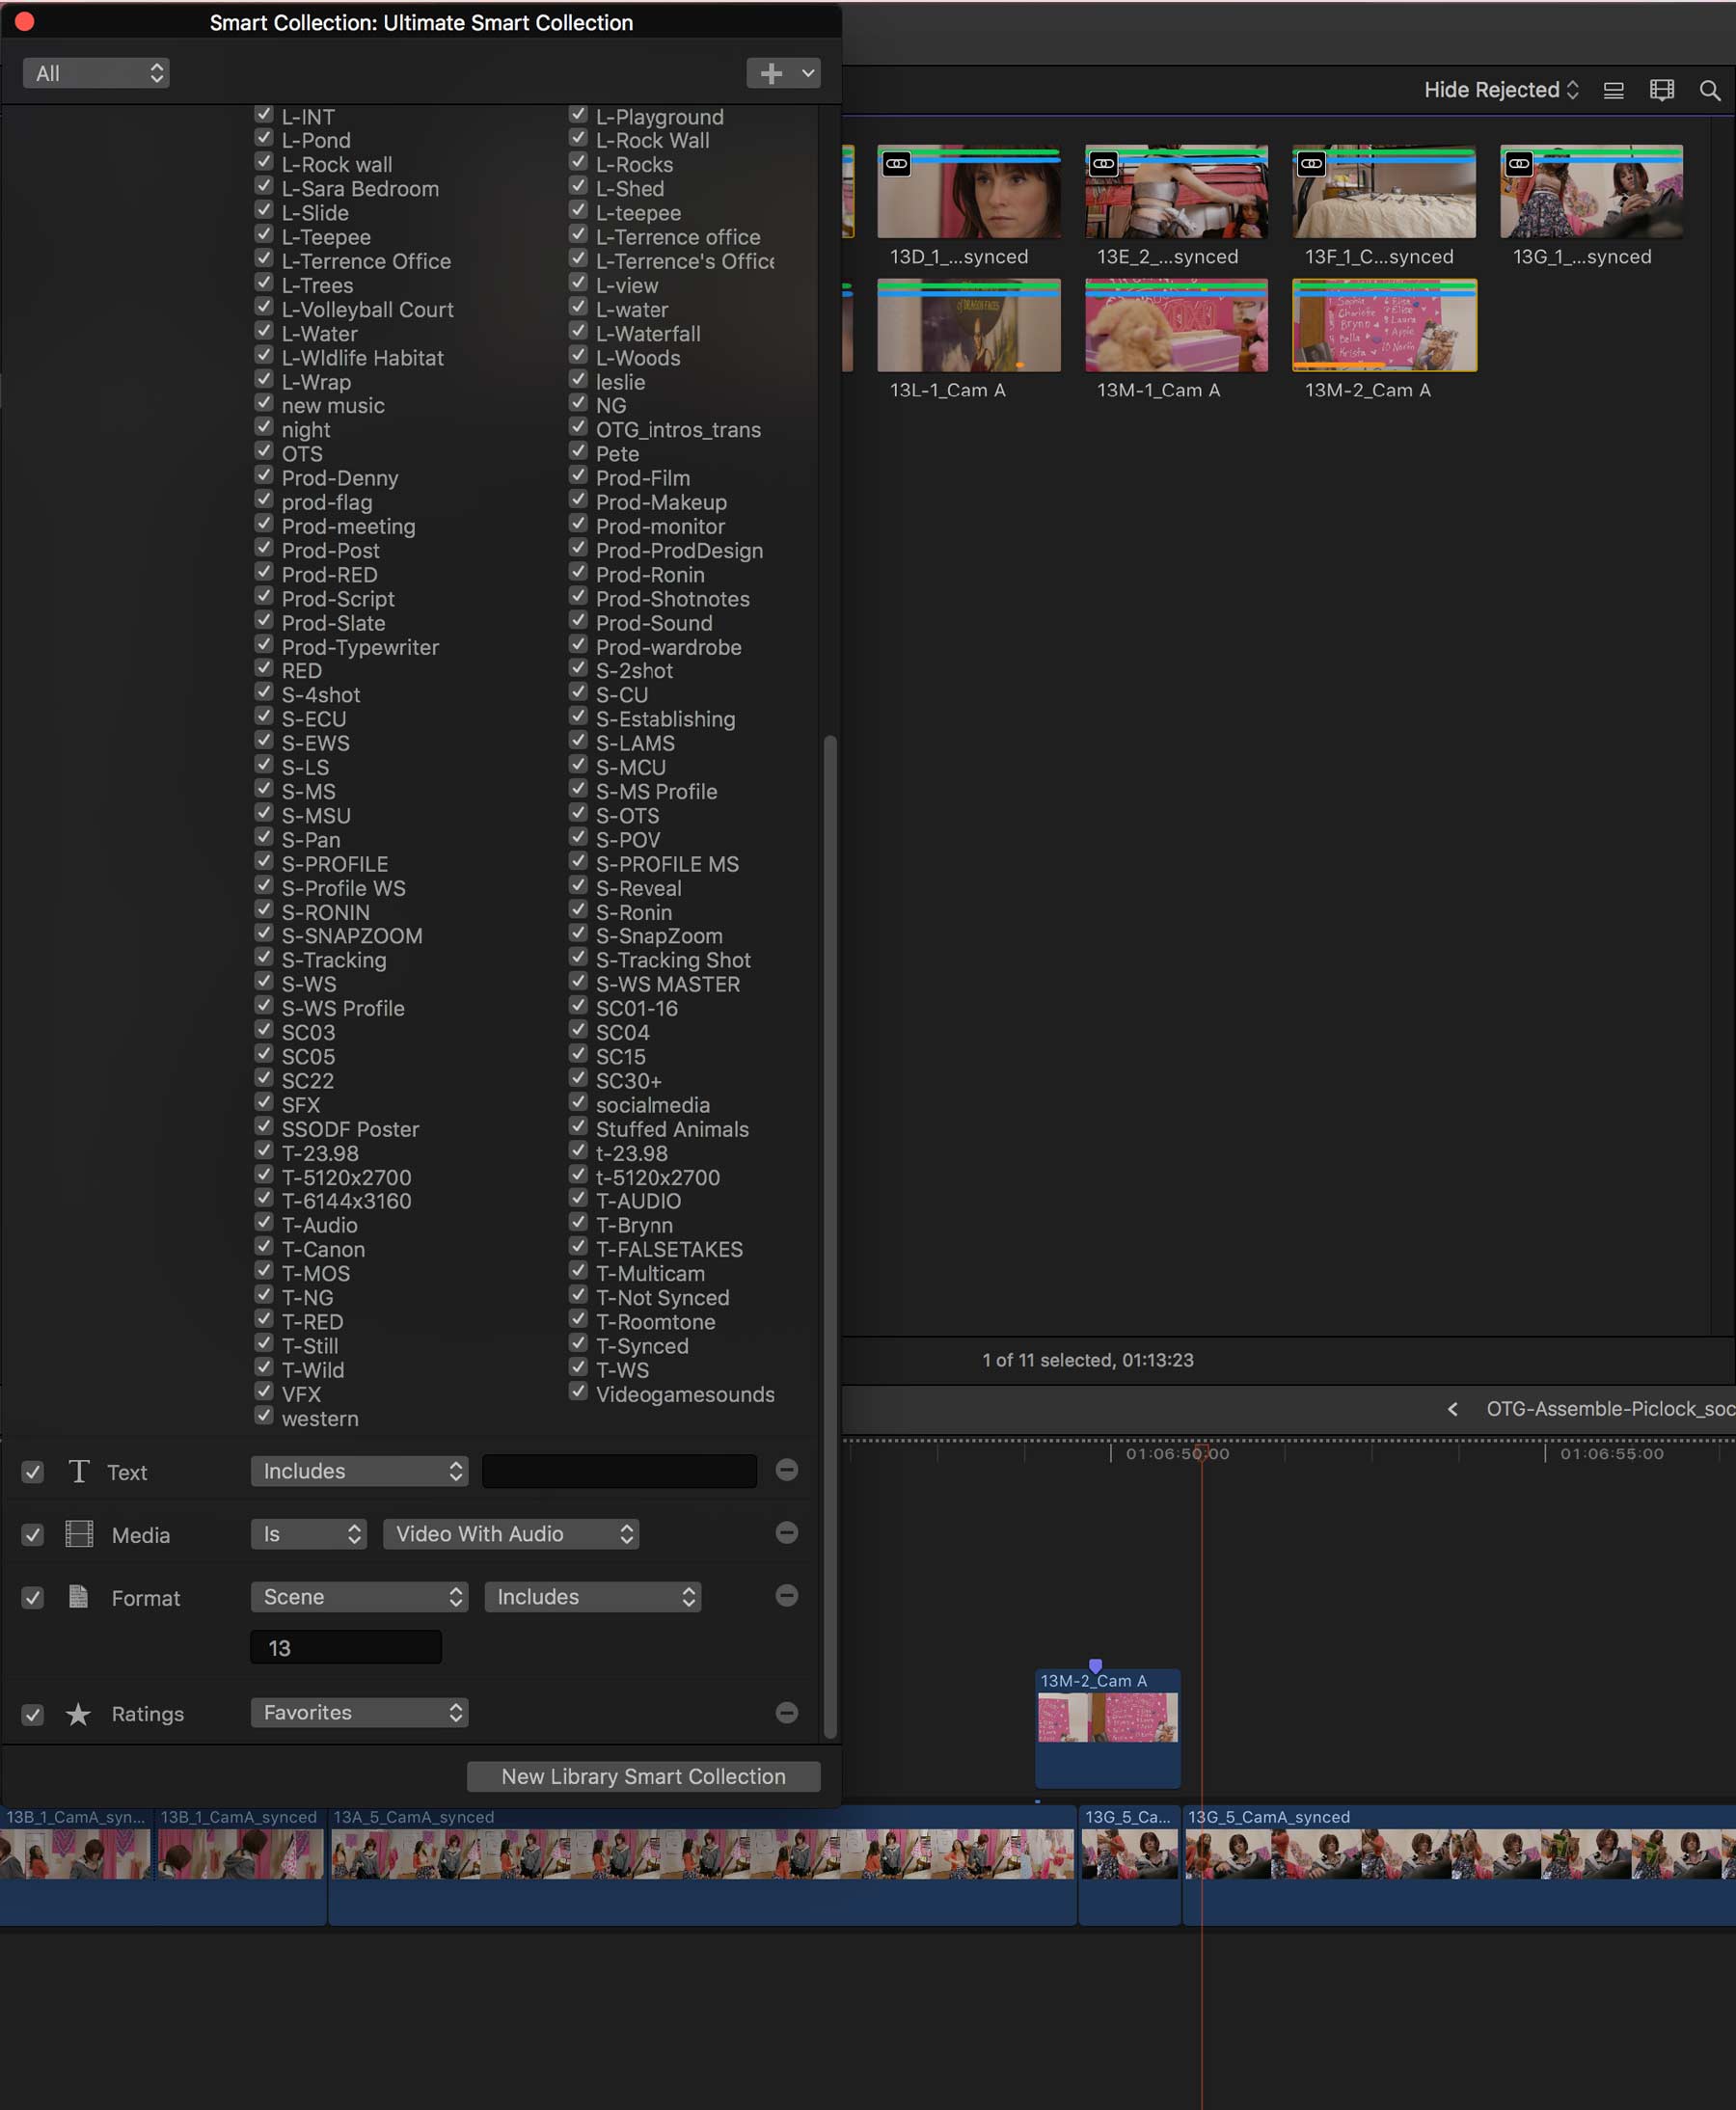Open the browser search magnifier icon

click(1710, 90)
